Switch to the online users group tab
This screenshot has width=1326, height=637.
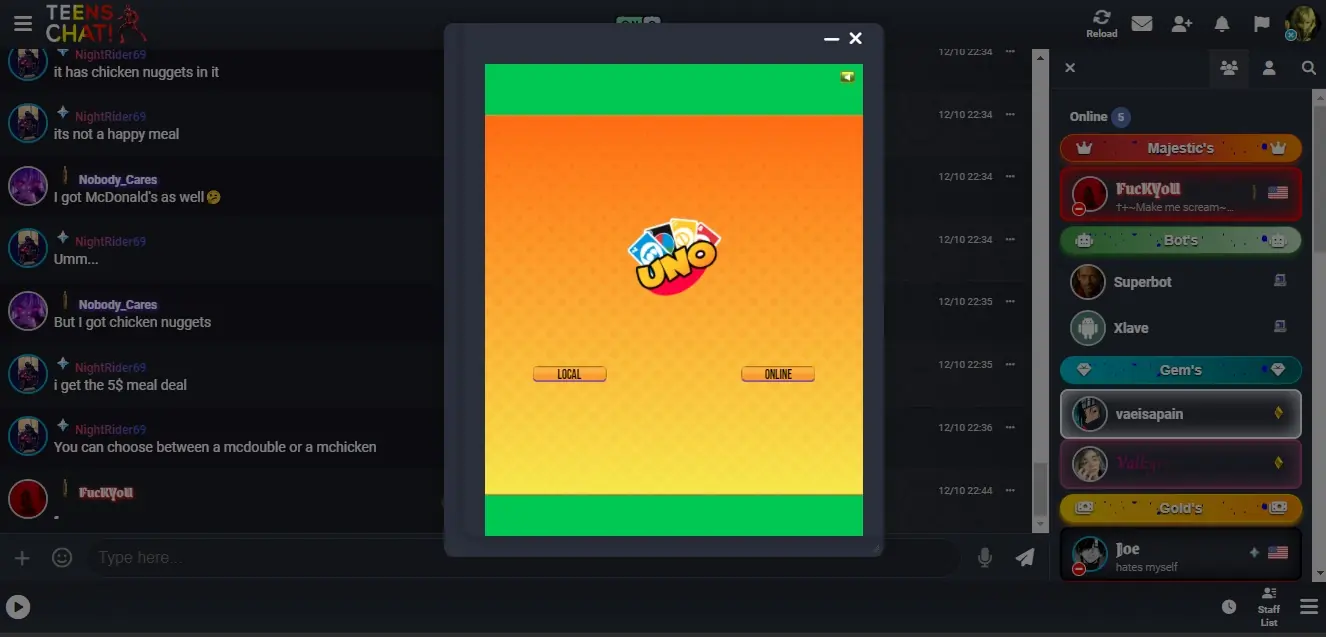(1228, 68)
